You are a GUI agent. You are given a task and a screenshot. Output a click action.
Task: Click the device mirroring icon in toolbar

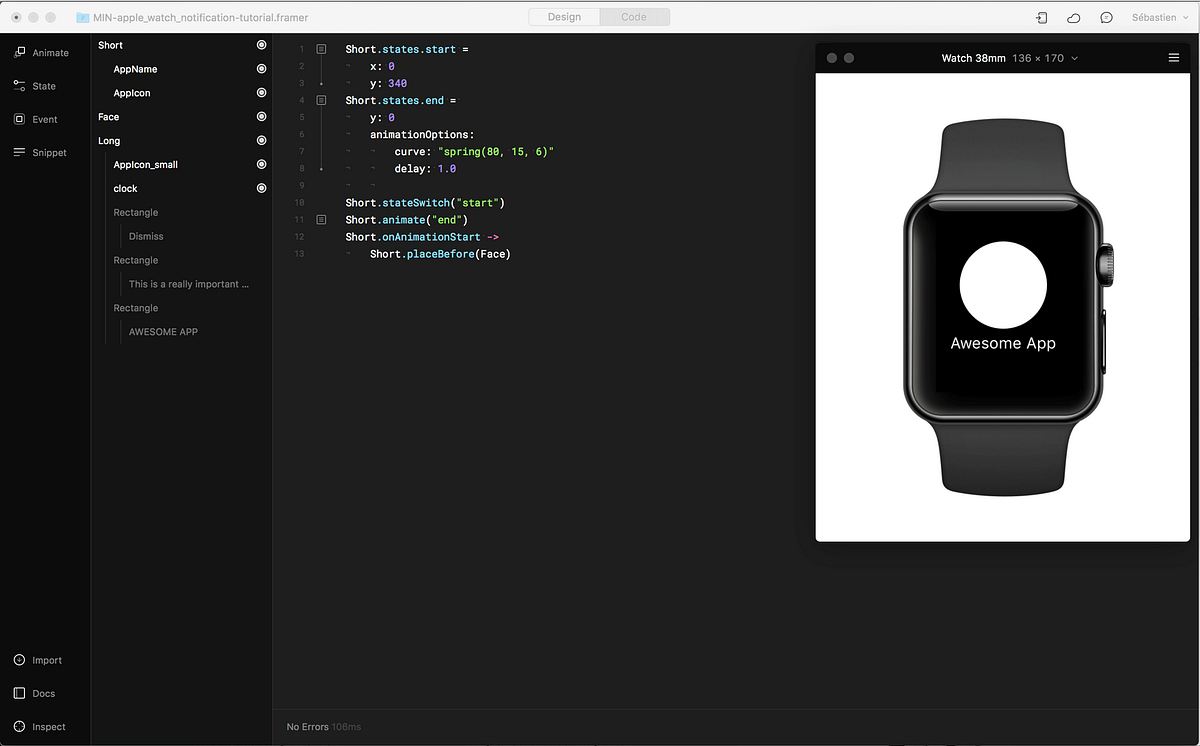click(1041, 17)
